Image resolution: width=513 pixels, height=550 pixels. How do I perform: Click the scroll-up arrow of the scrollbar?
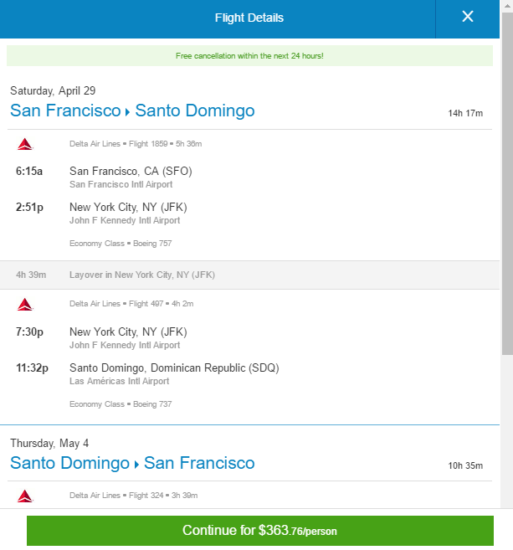(507, 6)
